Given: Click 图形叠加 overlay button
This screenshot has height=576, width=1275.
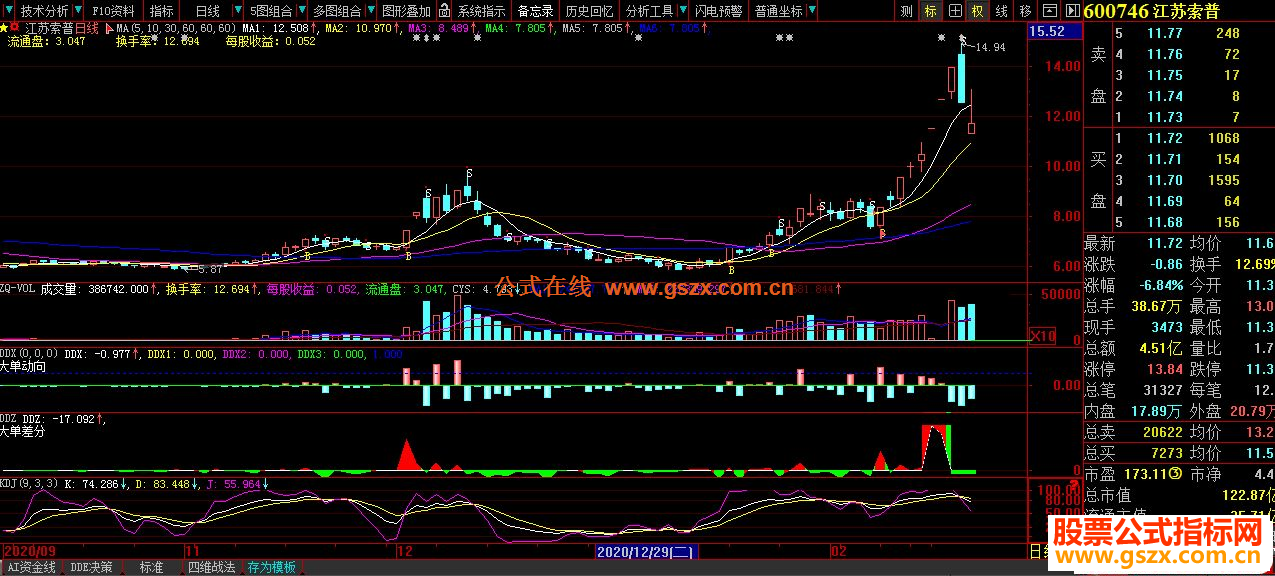Looking at the screenshot, I should [406, 10].
